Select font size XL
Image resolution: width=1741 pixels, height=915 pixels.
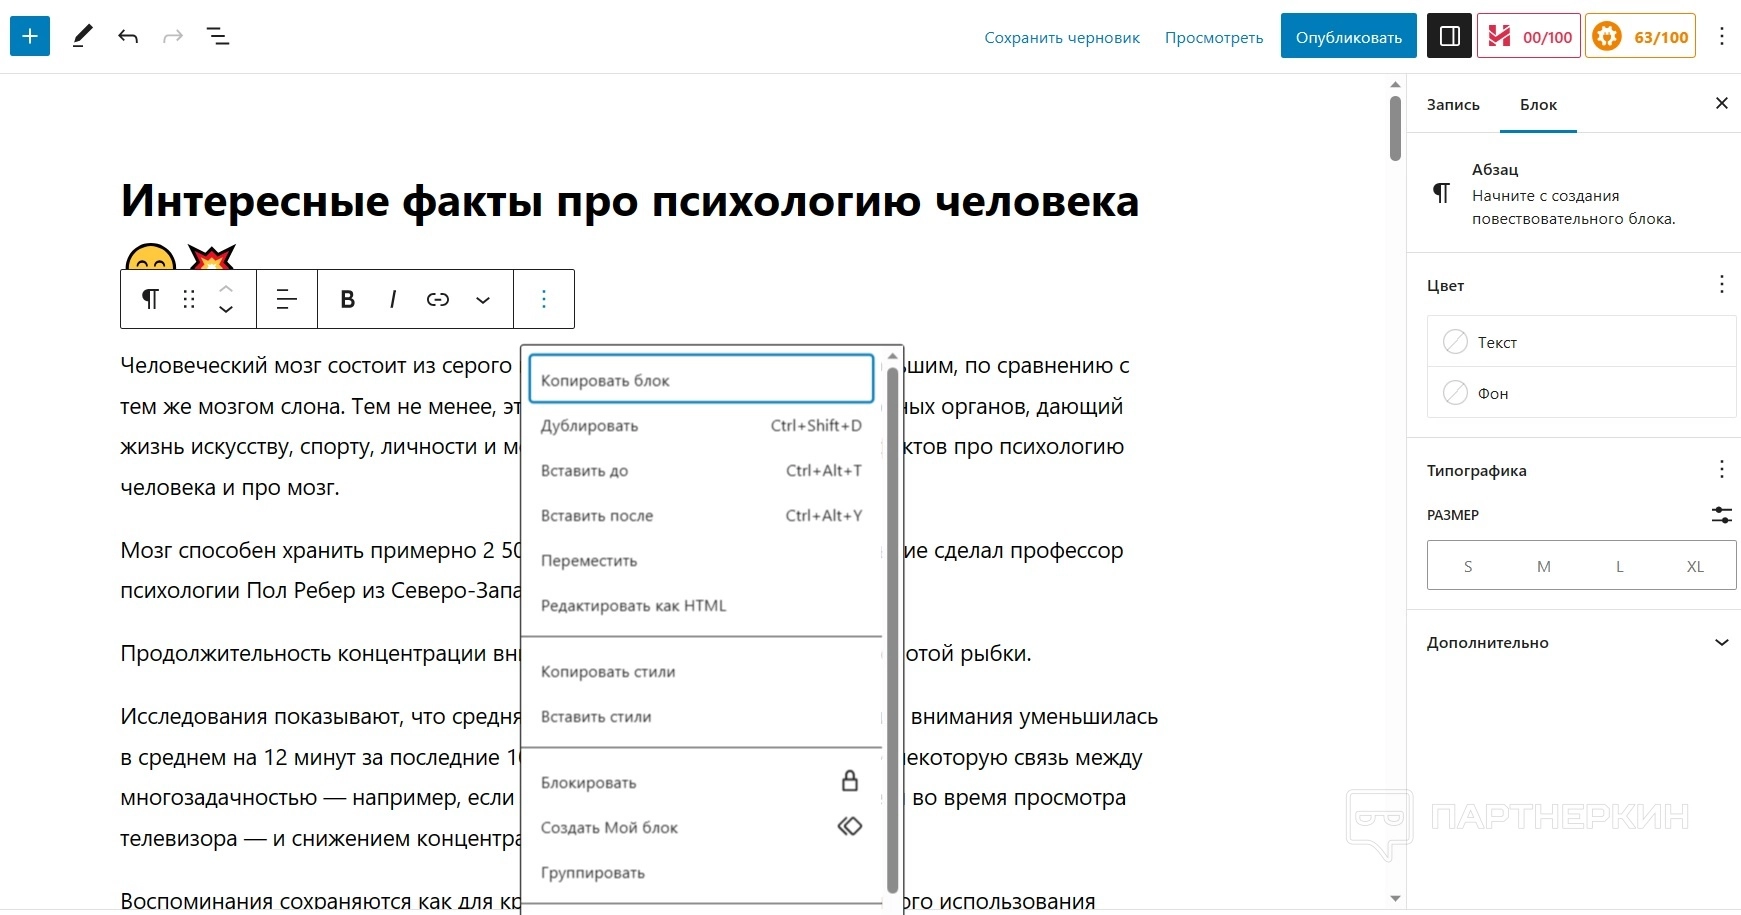pyautogui.click(x=1695, y=566)
